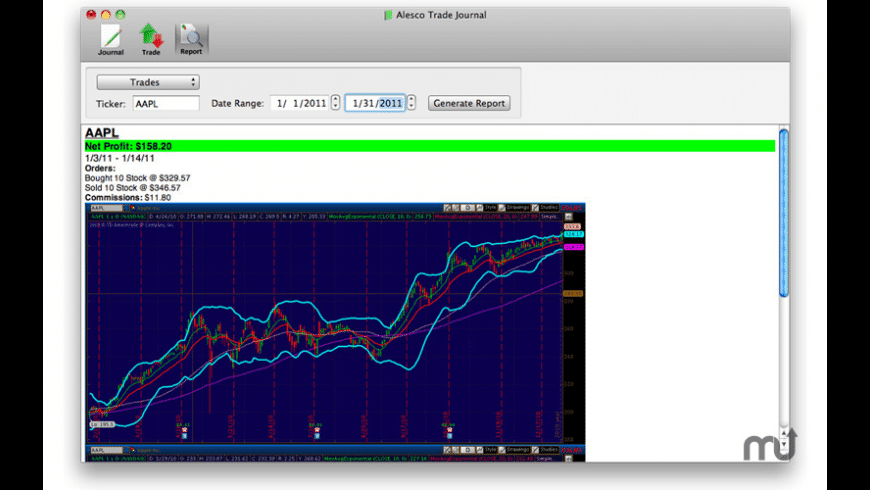This screenshot has width=870, height=490.
Task: Click the vertical scrollbar thumb of report
Action: [783, 213]
